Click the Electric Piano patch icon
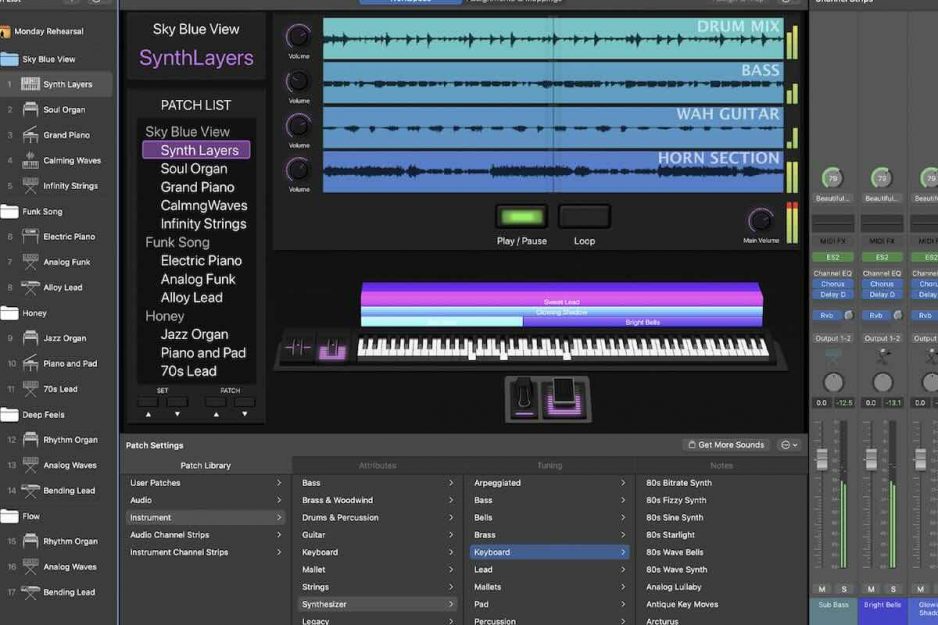The width and height of the screenshot is (938, 625). coord(30,237)
